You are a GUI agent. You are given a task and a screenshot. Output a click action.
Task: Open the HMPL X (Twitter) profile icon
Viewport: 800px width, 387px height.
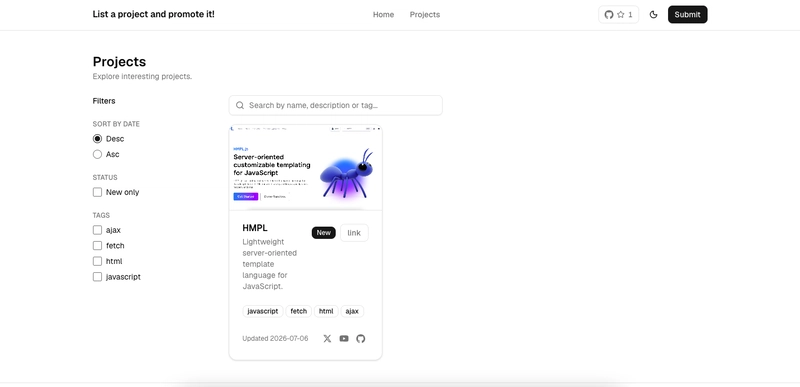(327, 339)
